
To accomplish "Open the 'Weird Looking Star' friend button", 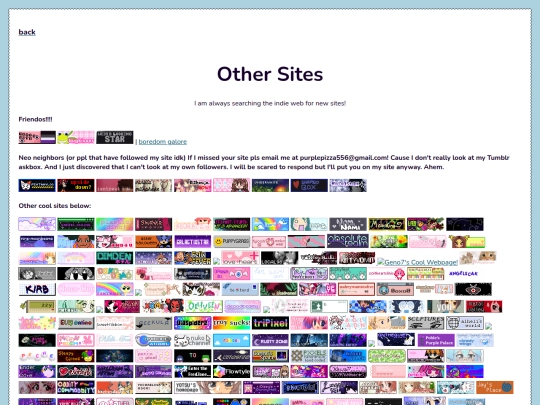I will point(115,137).
